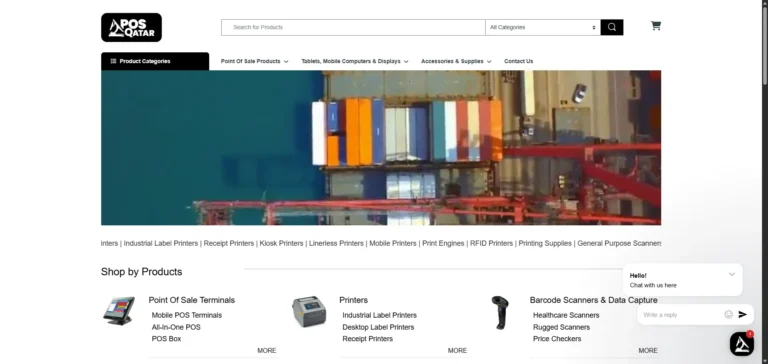Open the All Categories dropdown
Image resolution: width=768 pixels, height=364 pixels.
pyautogui.click(x=543, y=27)
